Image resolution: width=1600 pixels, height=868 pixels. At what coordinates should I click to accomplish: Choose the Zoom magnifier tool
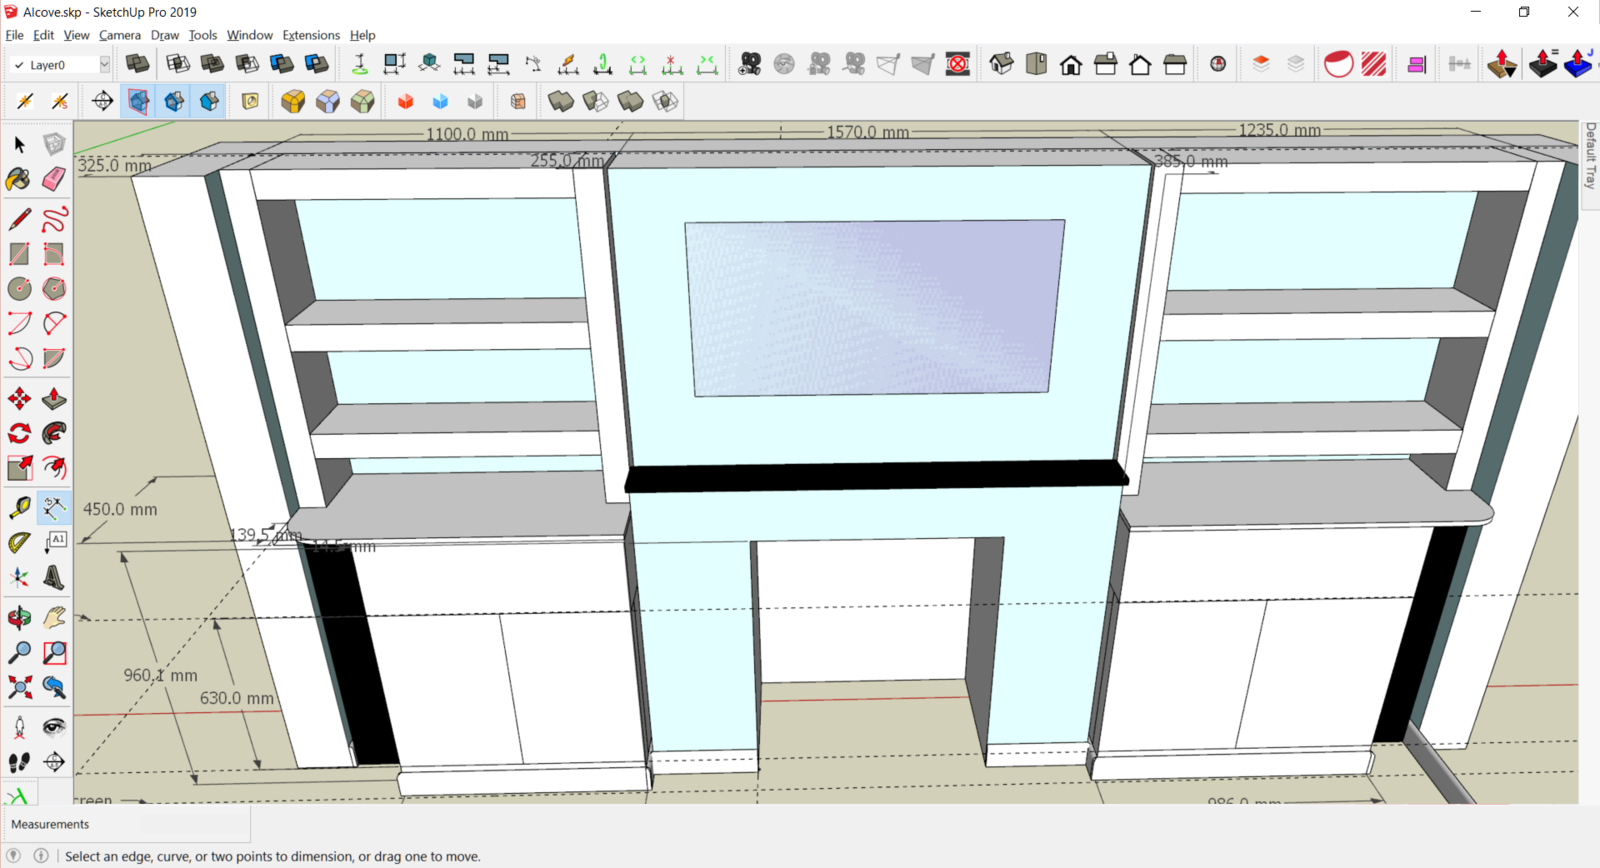(x=19, y=653)
